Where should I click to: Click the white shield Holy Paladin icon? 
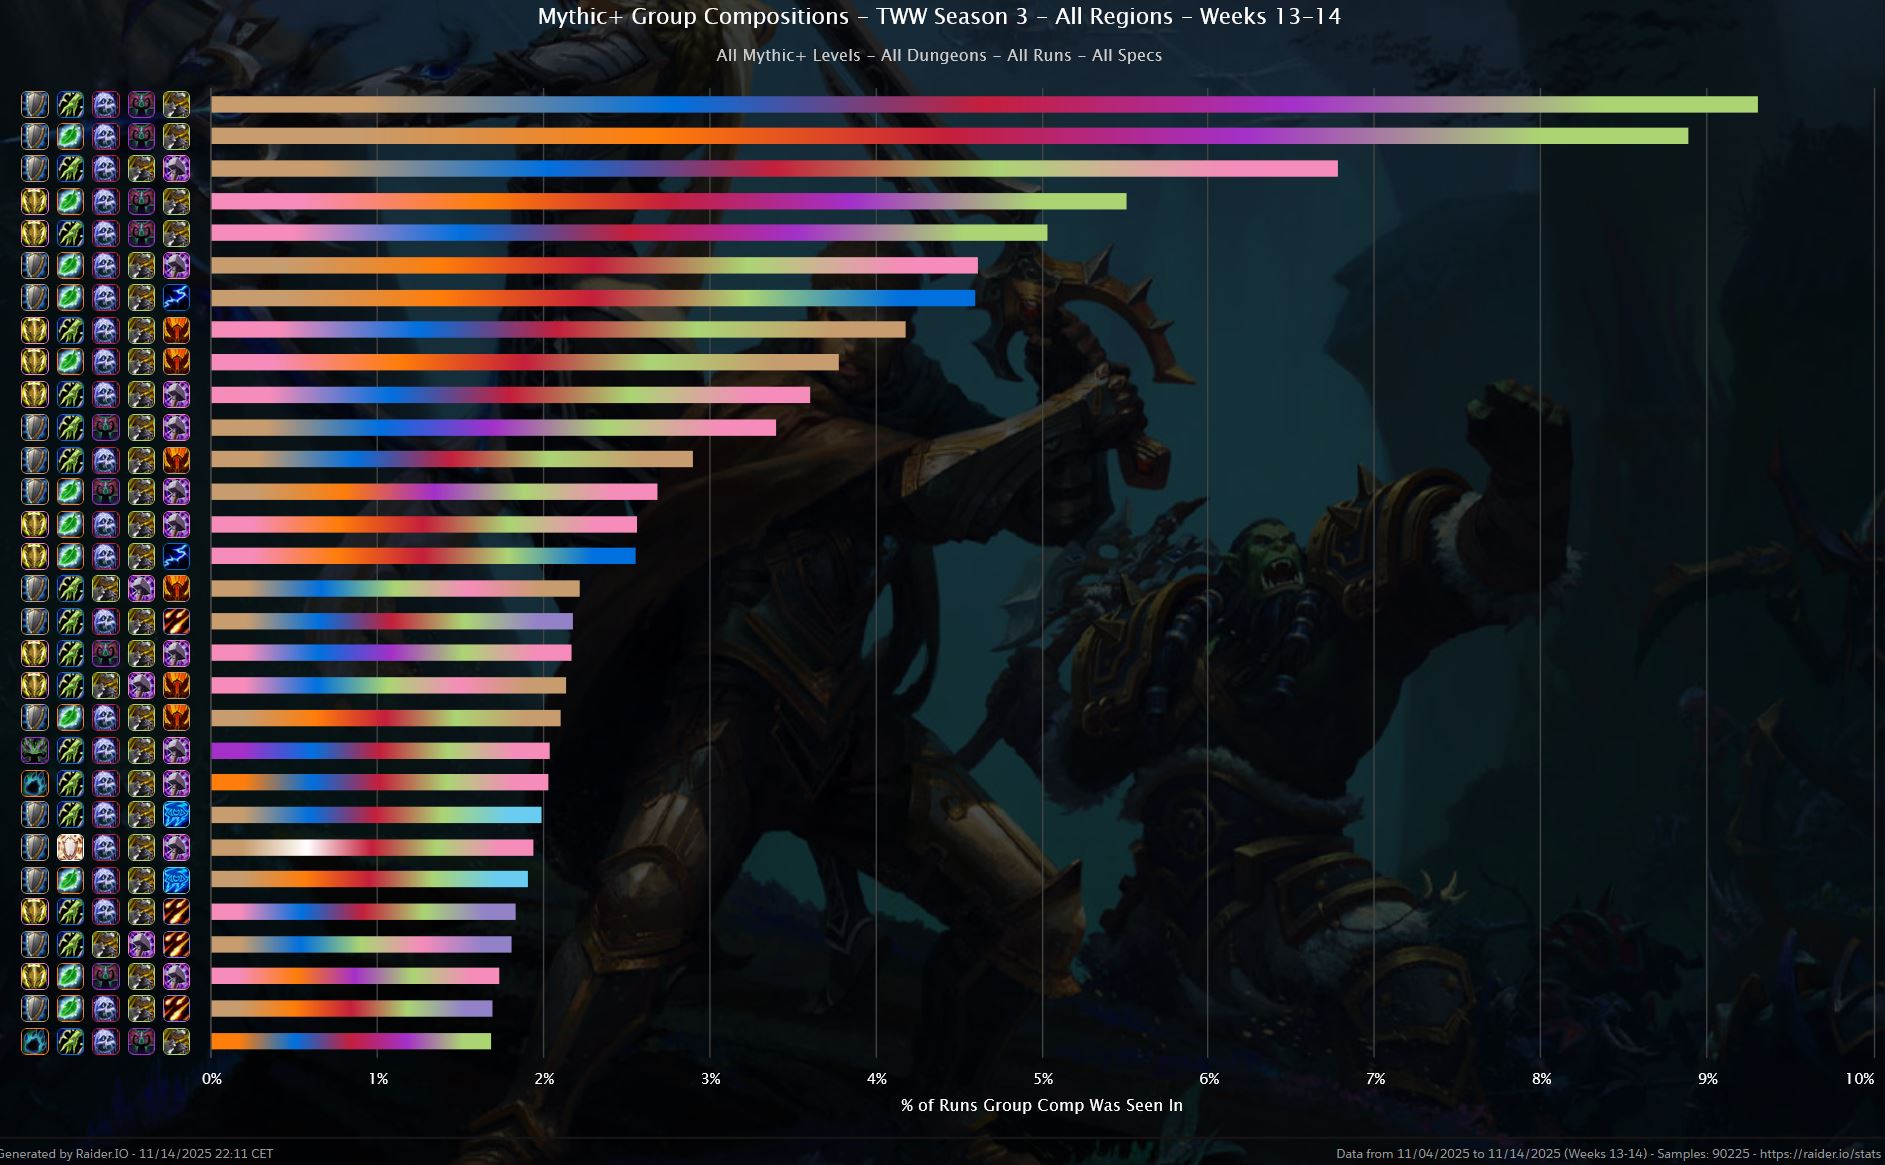[x=70, y=847]
